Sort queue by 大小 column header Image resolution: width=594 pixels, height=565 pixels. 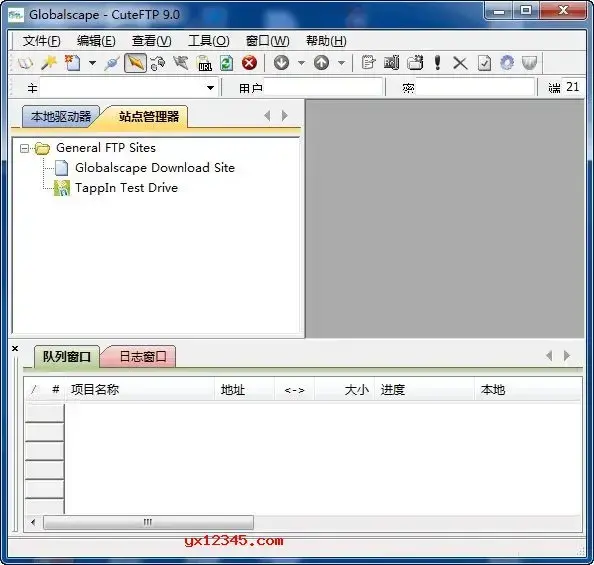coord(344,390)
